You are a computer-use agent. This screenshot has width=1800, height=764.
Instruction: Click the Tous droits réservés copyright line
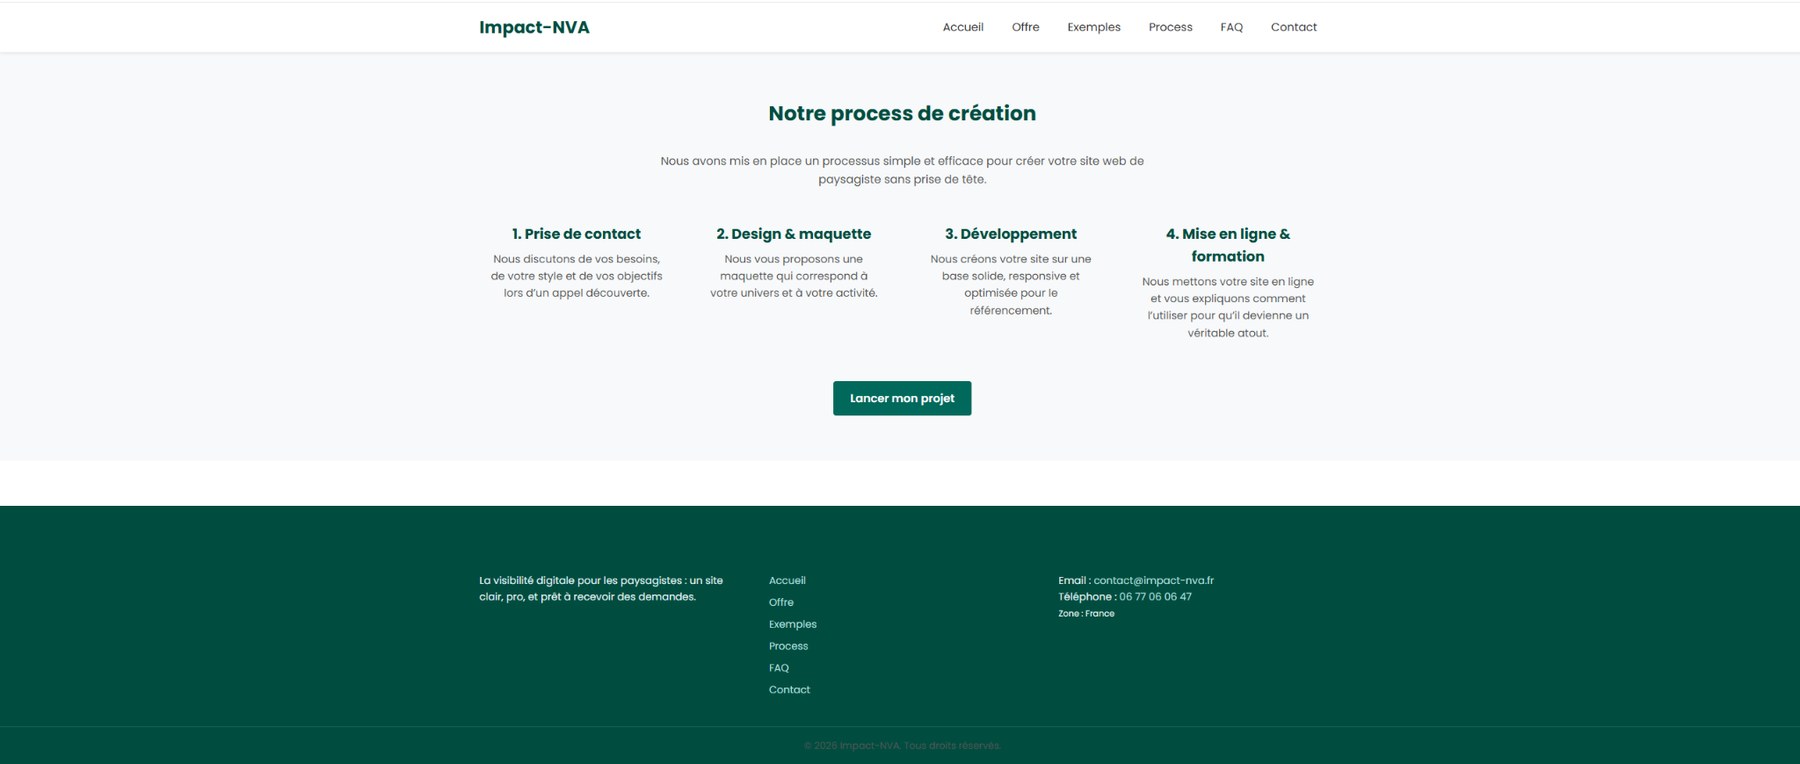[902, 746]
